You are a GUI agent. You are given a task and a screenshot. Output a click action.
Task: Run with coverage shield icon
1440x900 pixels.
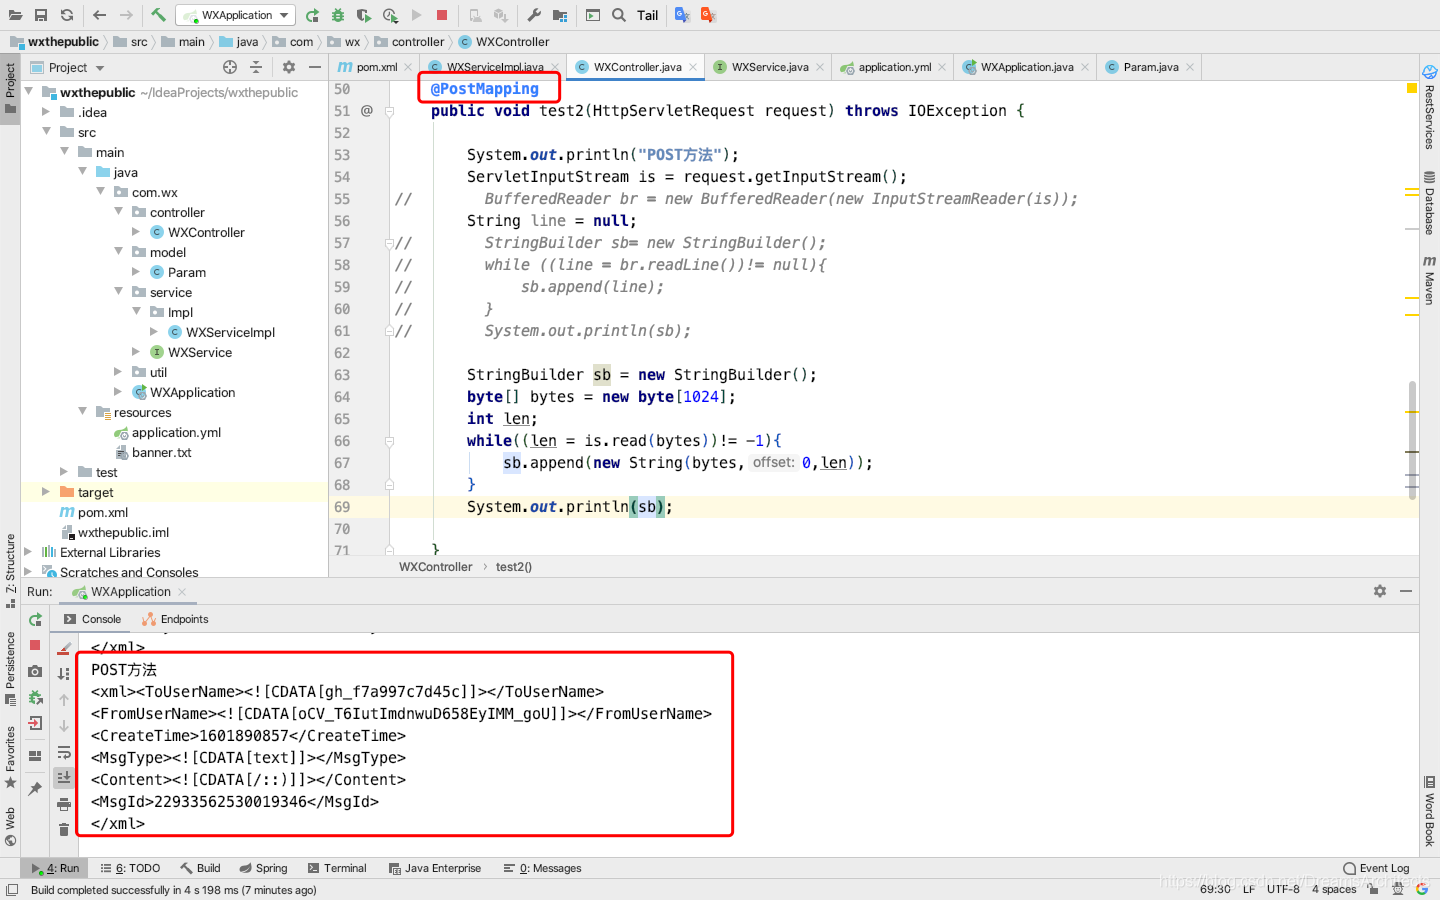pyautogui.click(x=364, y=15)
